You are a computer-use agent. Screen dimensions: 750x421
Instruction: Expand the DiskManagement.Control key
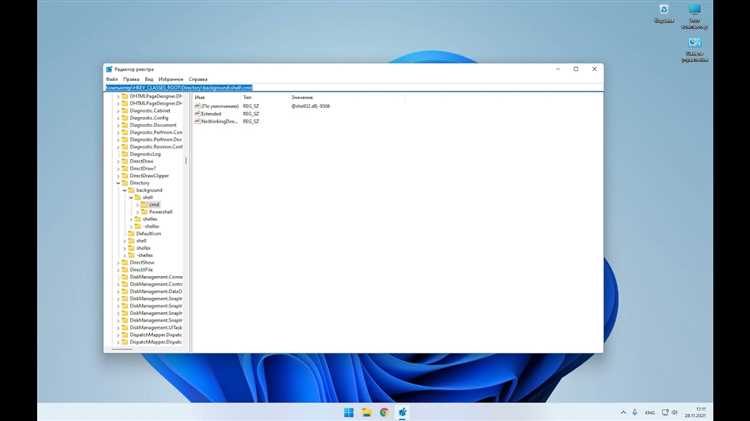click(118, 284)
